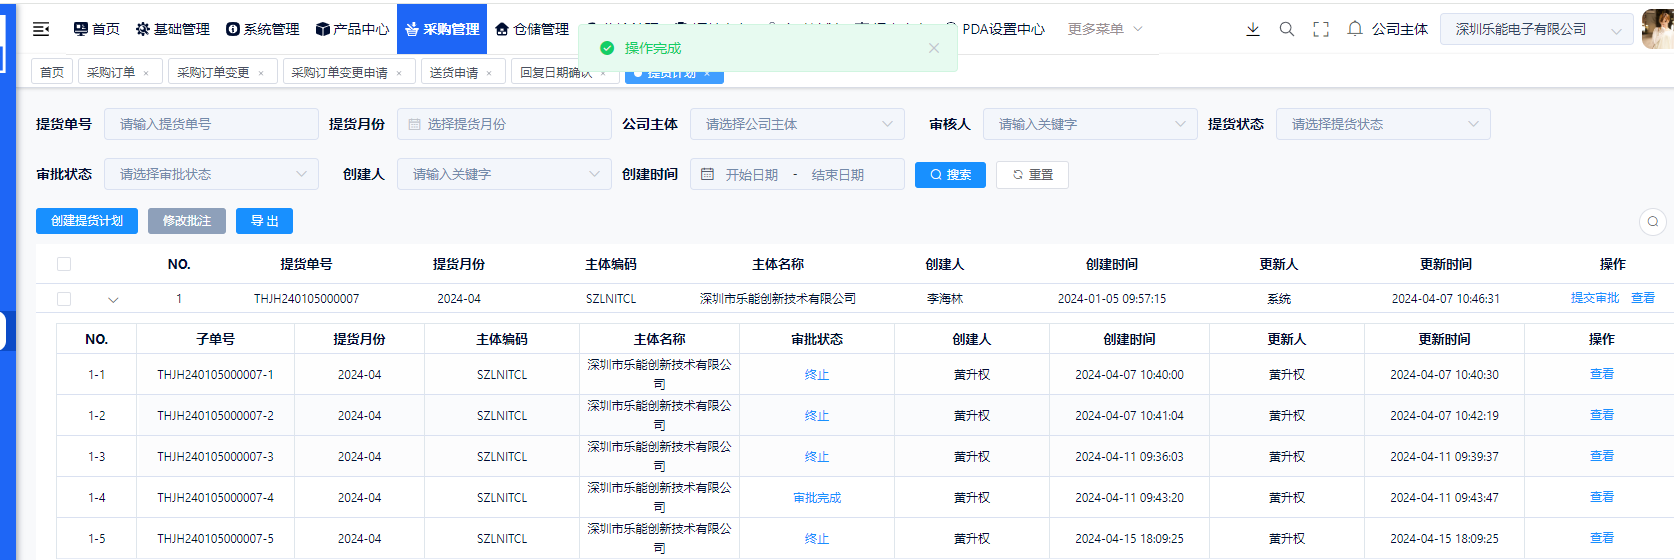Viewport: 1674px width, 560px height.
Task: Open the notification bell icon
Action: click(1355, 29)
